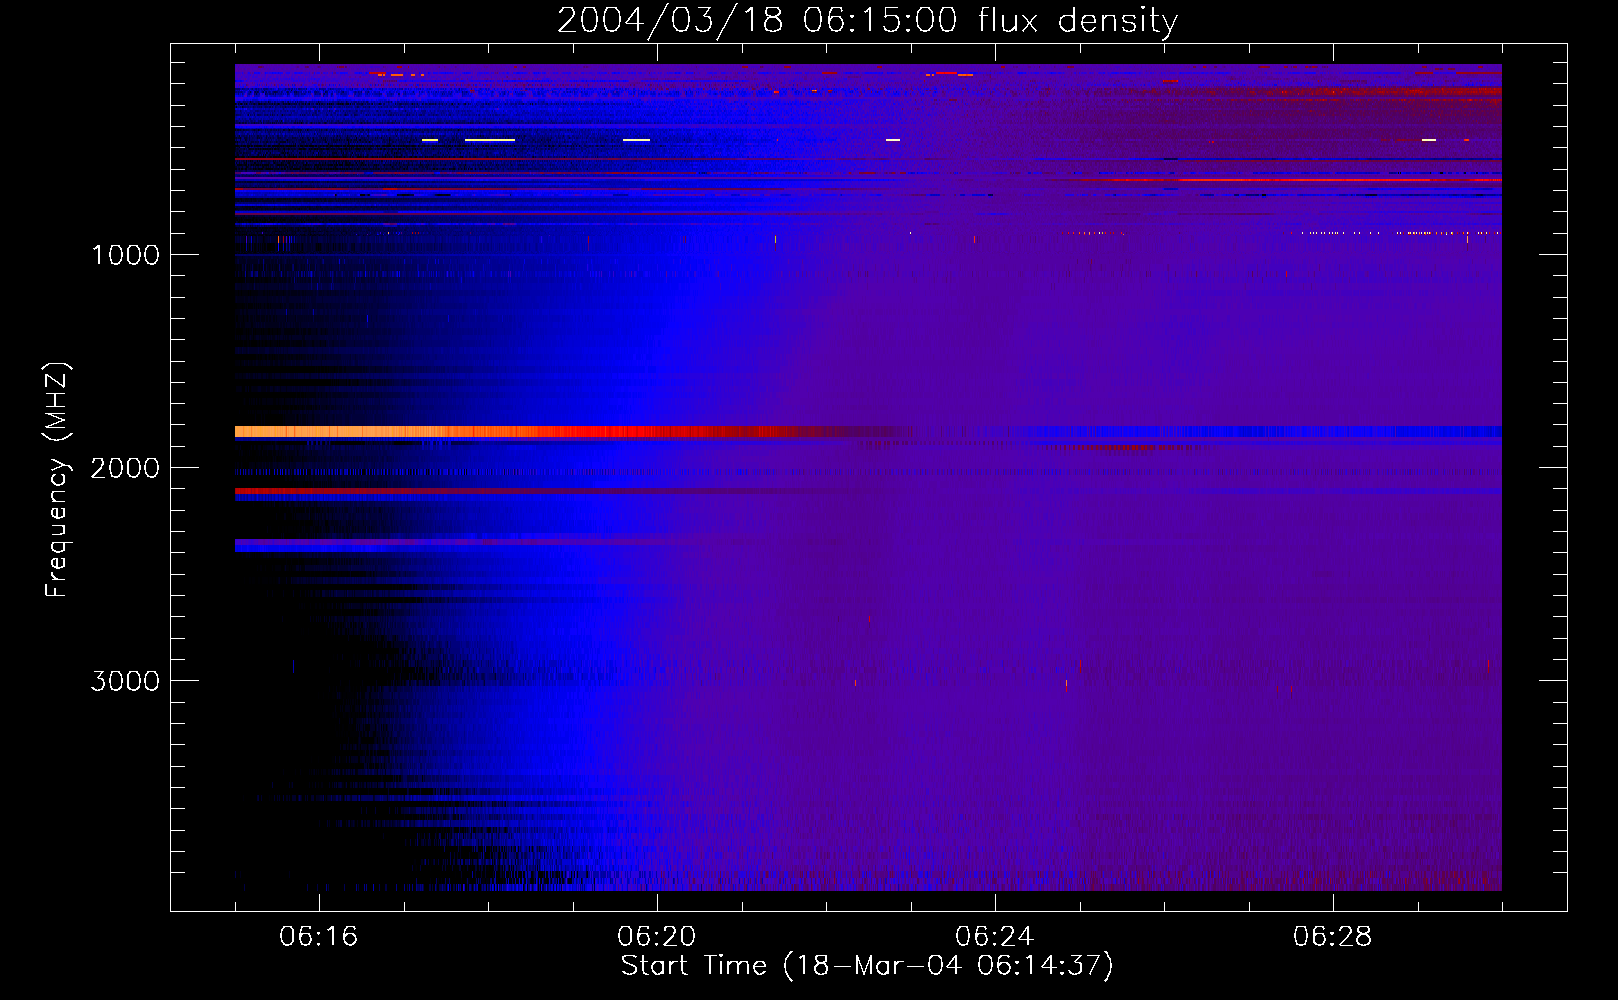Click the 3000 frequency tick label
The image size is (1618, 1000).
click(x=125, y=681)
